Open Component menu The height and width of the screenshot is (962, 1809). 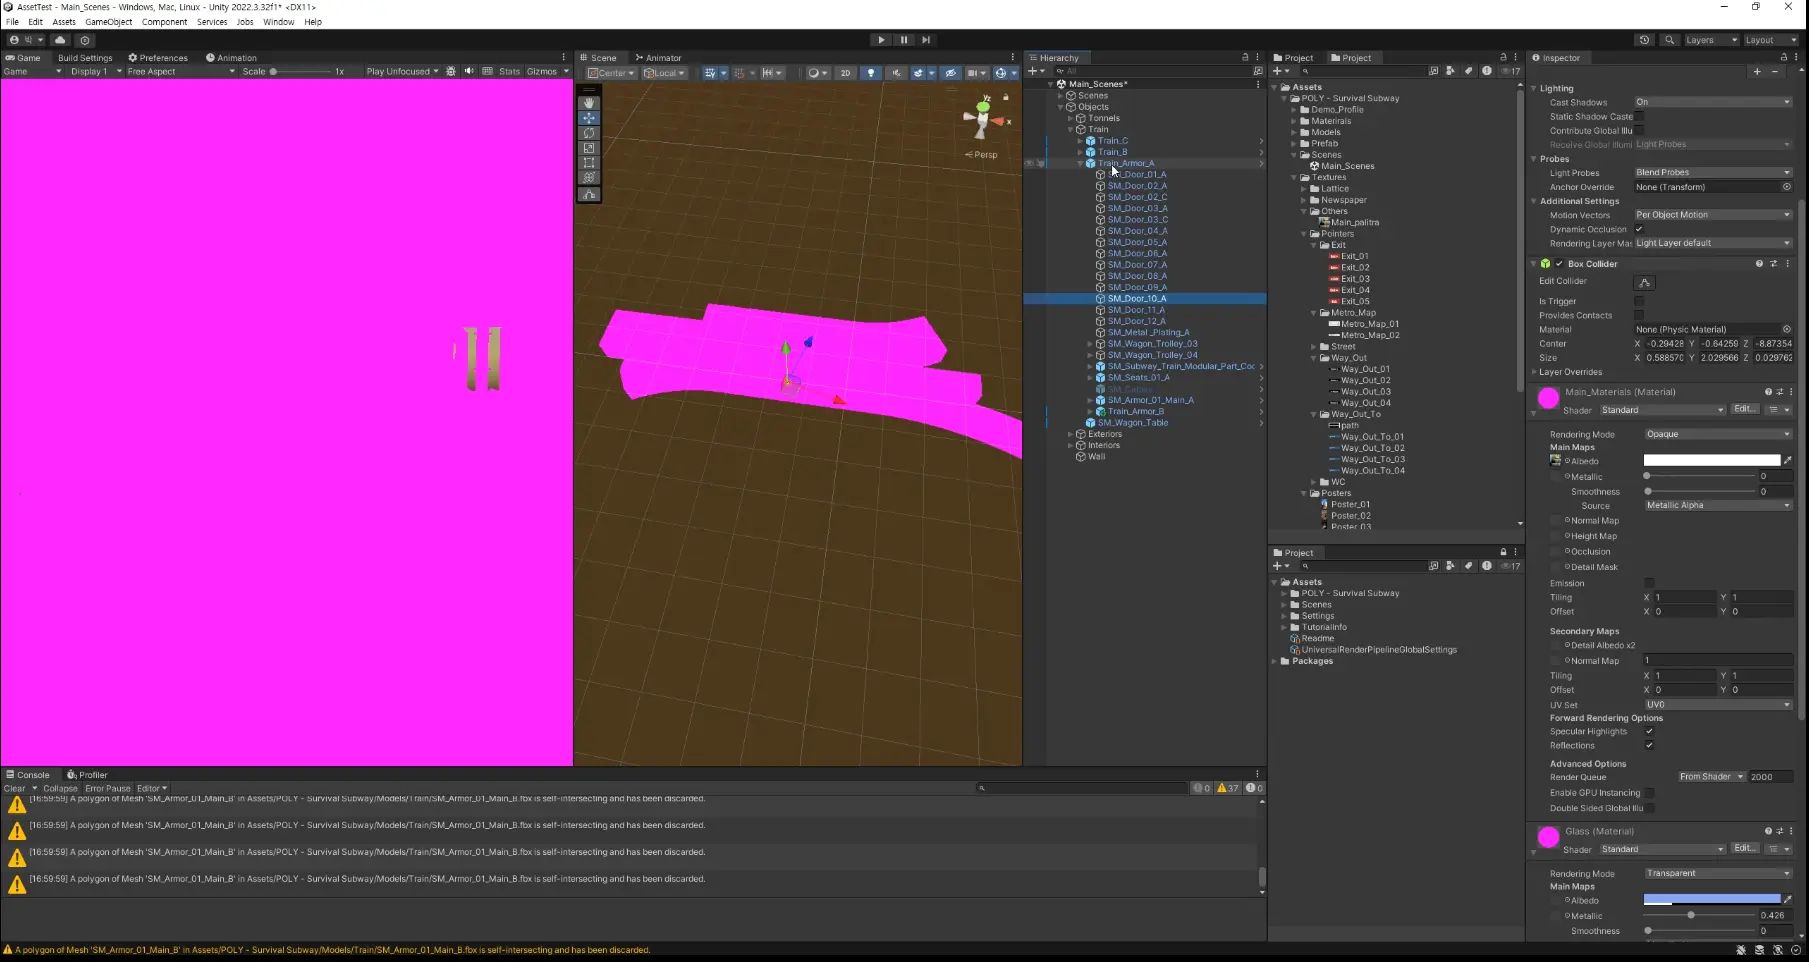tap(164, 22)
